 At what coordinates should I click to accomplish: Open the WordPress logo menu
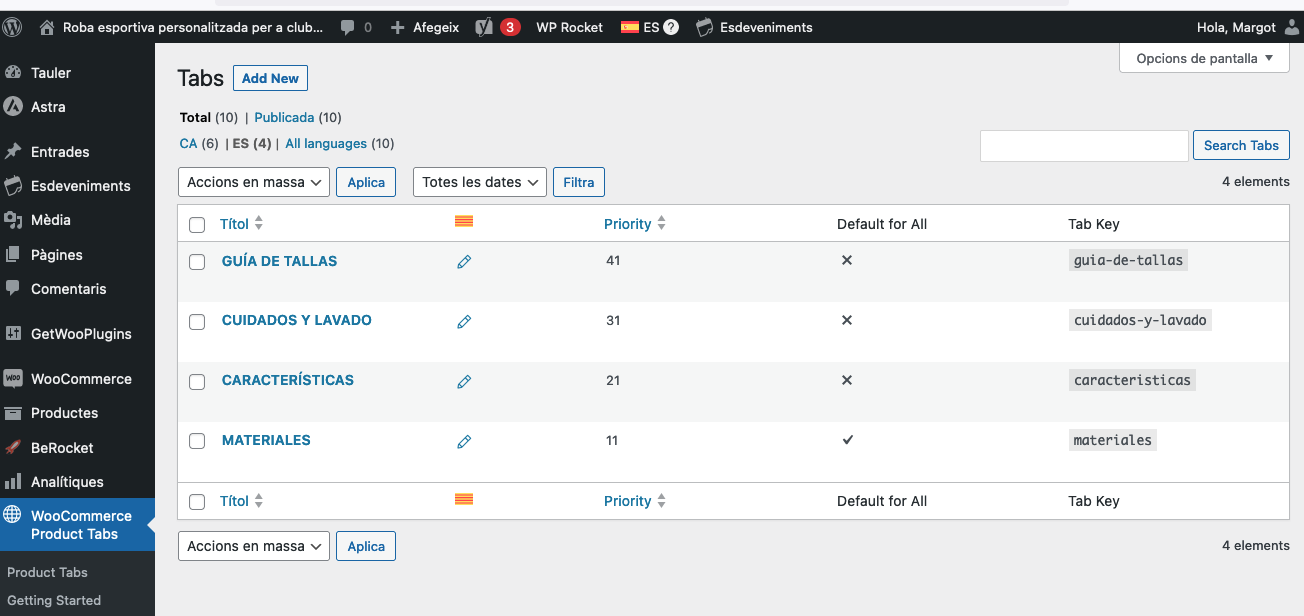tap(13, 27)
